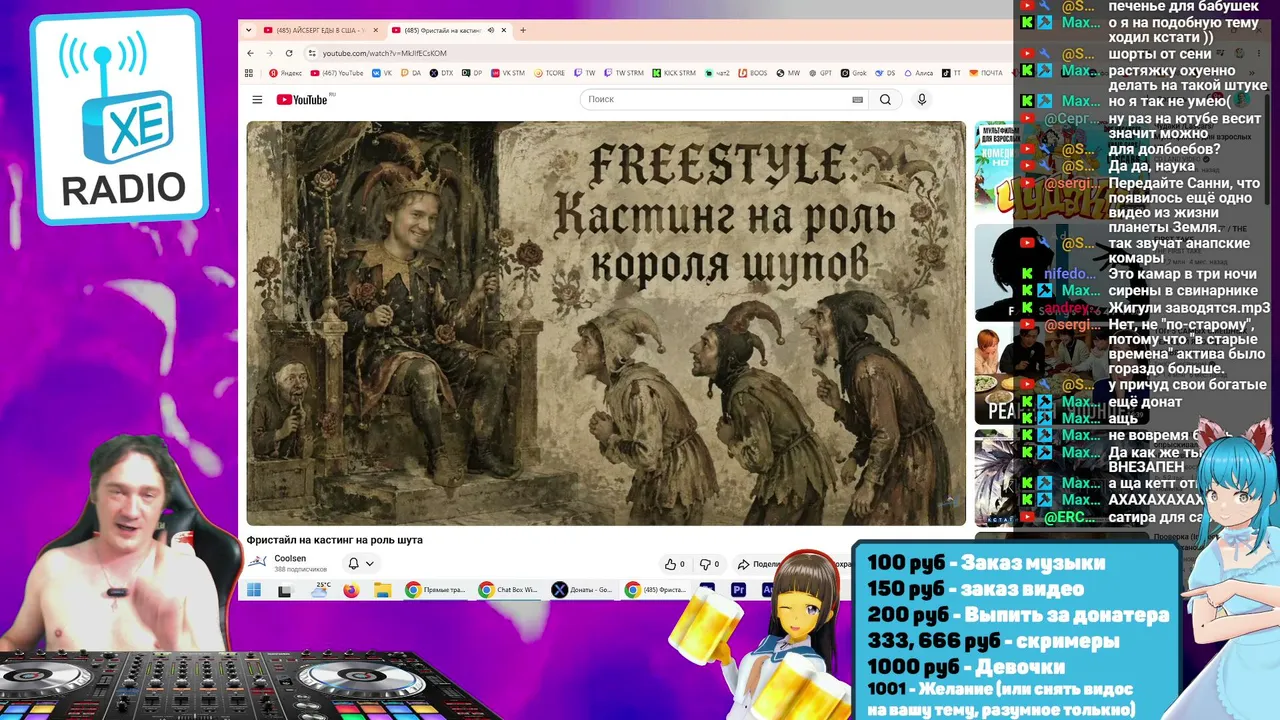Image resolution: width=1280 pixels, height=720 pixels.
Task: Open the Grok bookmark
Action: coord(853,73)
